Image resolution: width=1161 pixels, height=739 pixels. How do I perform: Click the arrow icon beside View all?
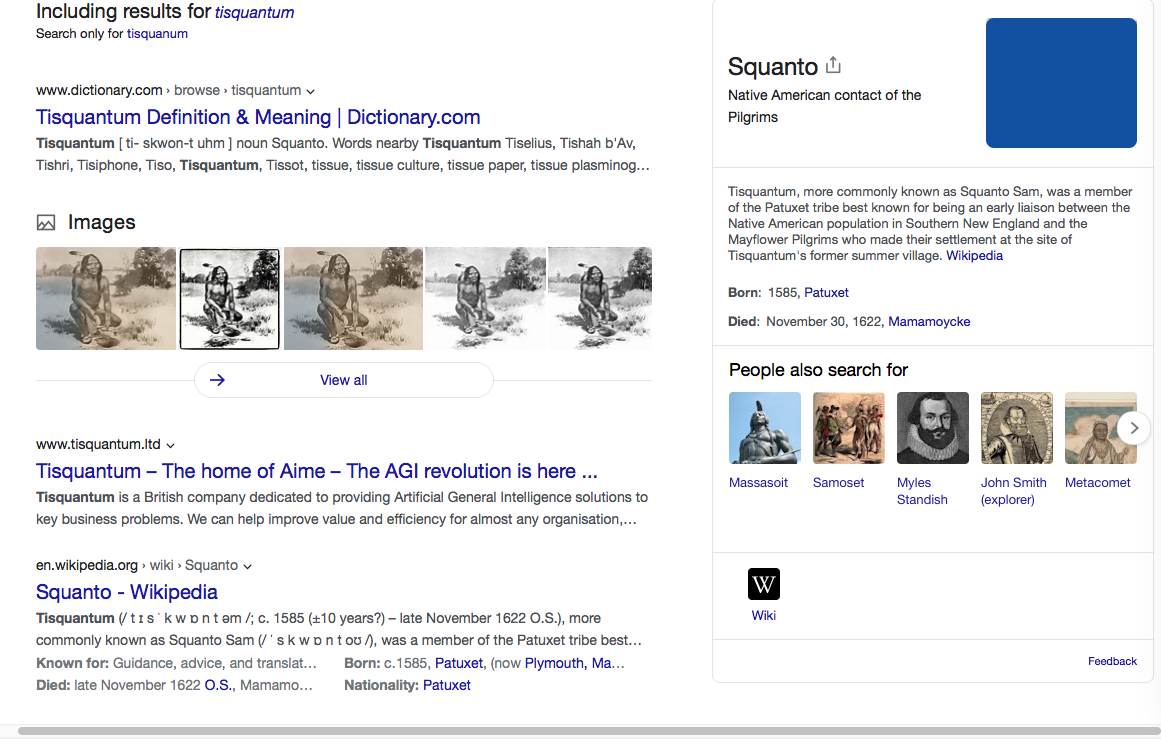(x=217, y=380)
